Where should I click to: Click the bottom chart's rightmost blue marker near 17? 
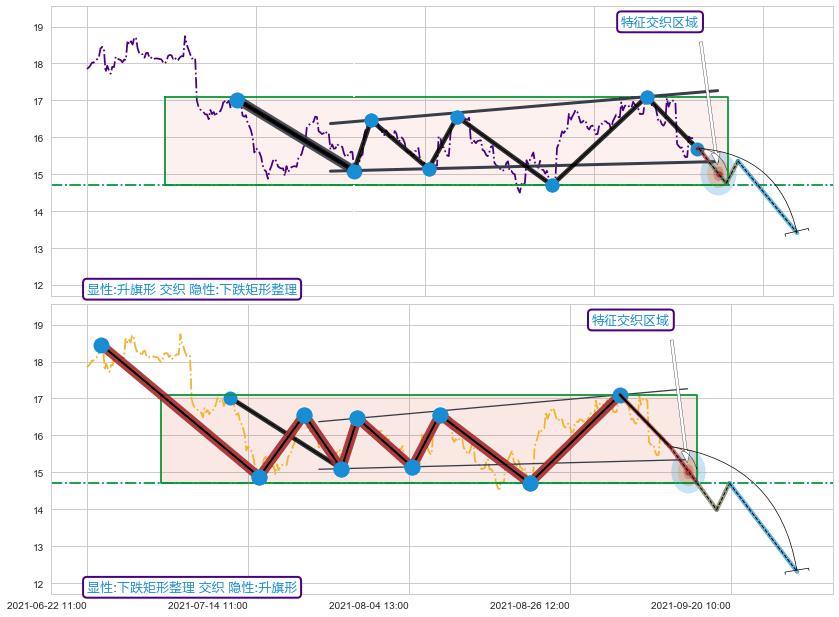click(x=620, y=396)
